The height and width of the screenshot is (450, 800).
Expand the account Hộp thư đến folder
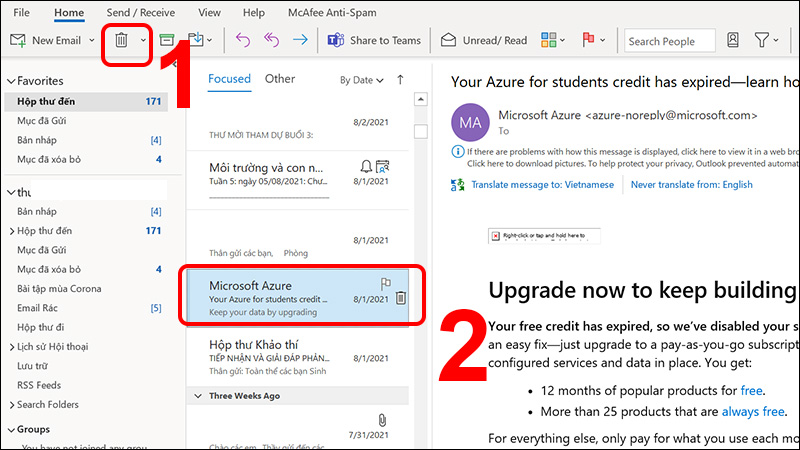coord(12,231)
